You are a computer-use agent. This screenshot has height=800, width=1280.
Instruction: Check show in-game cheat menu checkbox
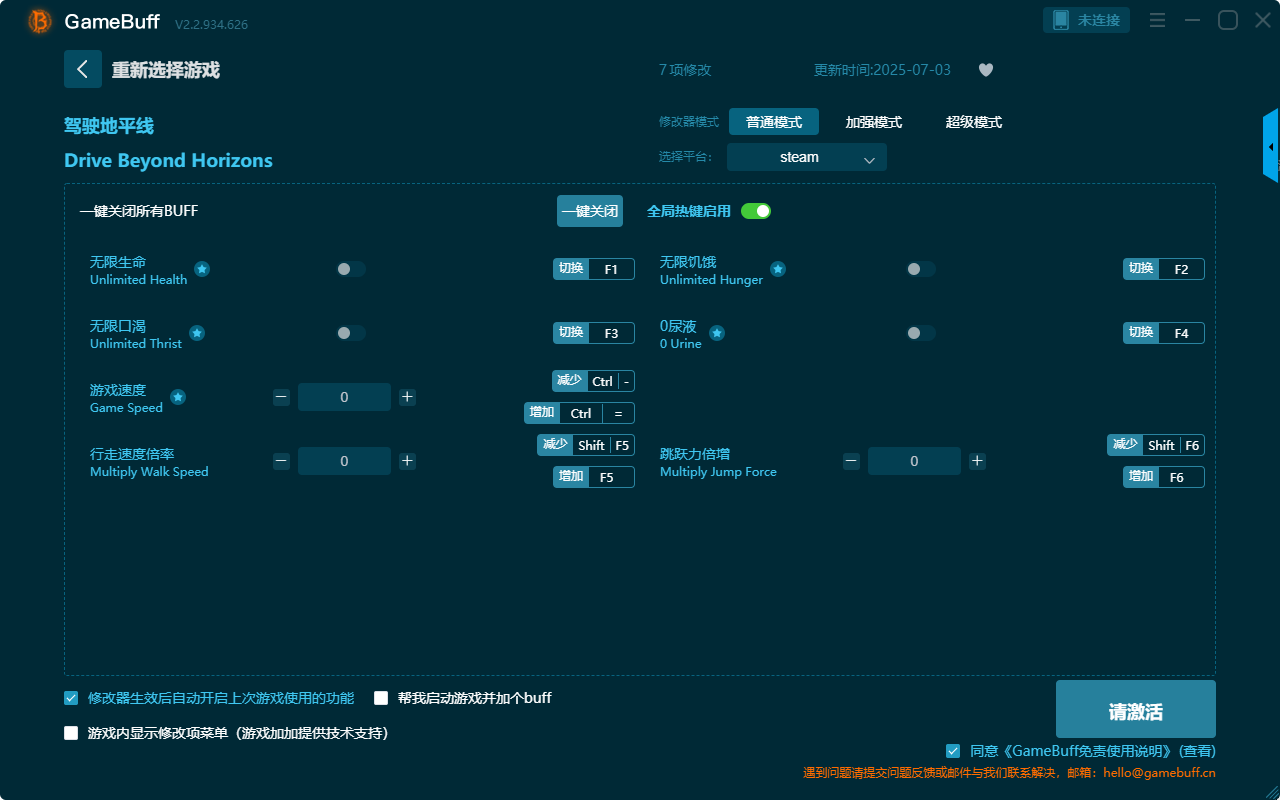pos(71,733)
